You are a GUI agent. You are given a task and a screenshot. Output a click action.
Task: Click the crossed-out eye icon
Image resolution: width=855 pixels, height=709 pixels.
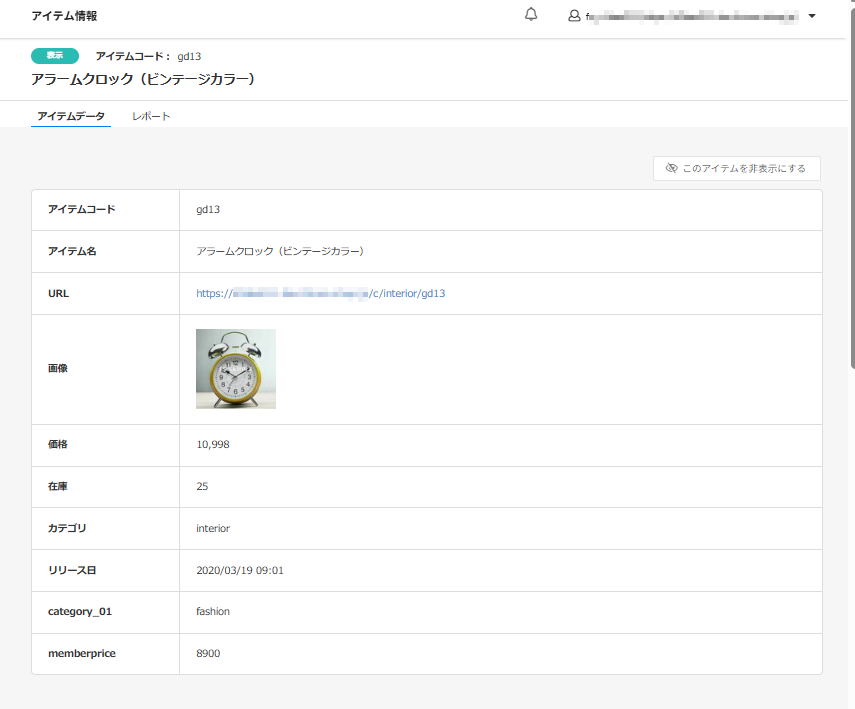(672, 168)
